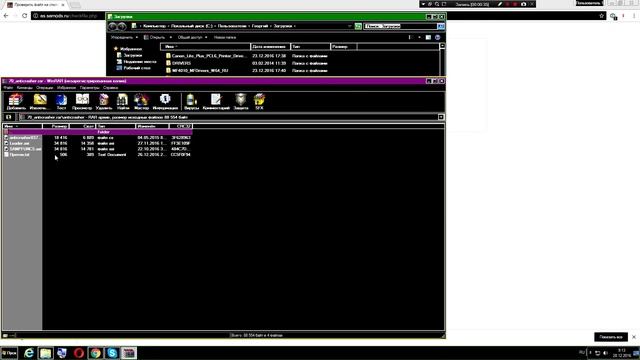
Task: Expand the Explorer address bar history dropdown
Action: (x=349, y=26)
